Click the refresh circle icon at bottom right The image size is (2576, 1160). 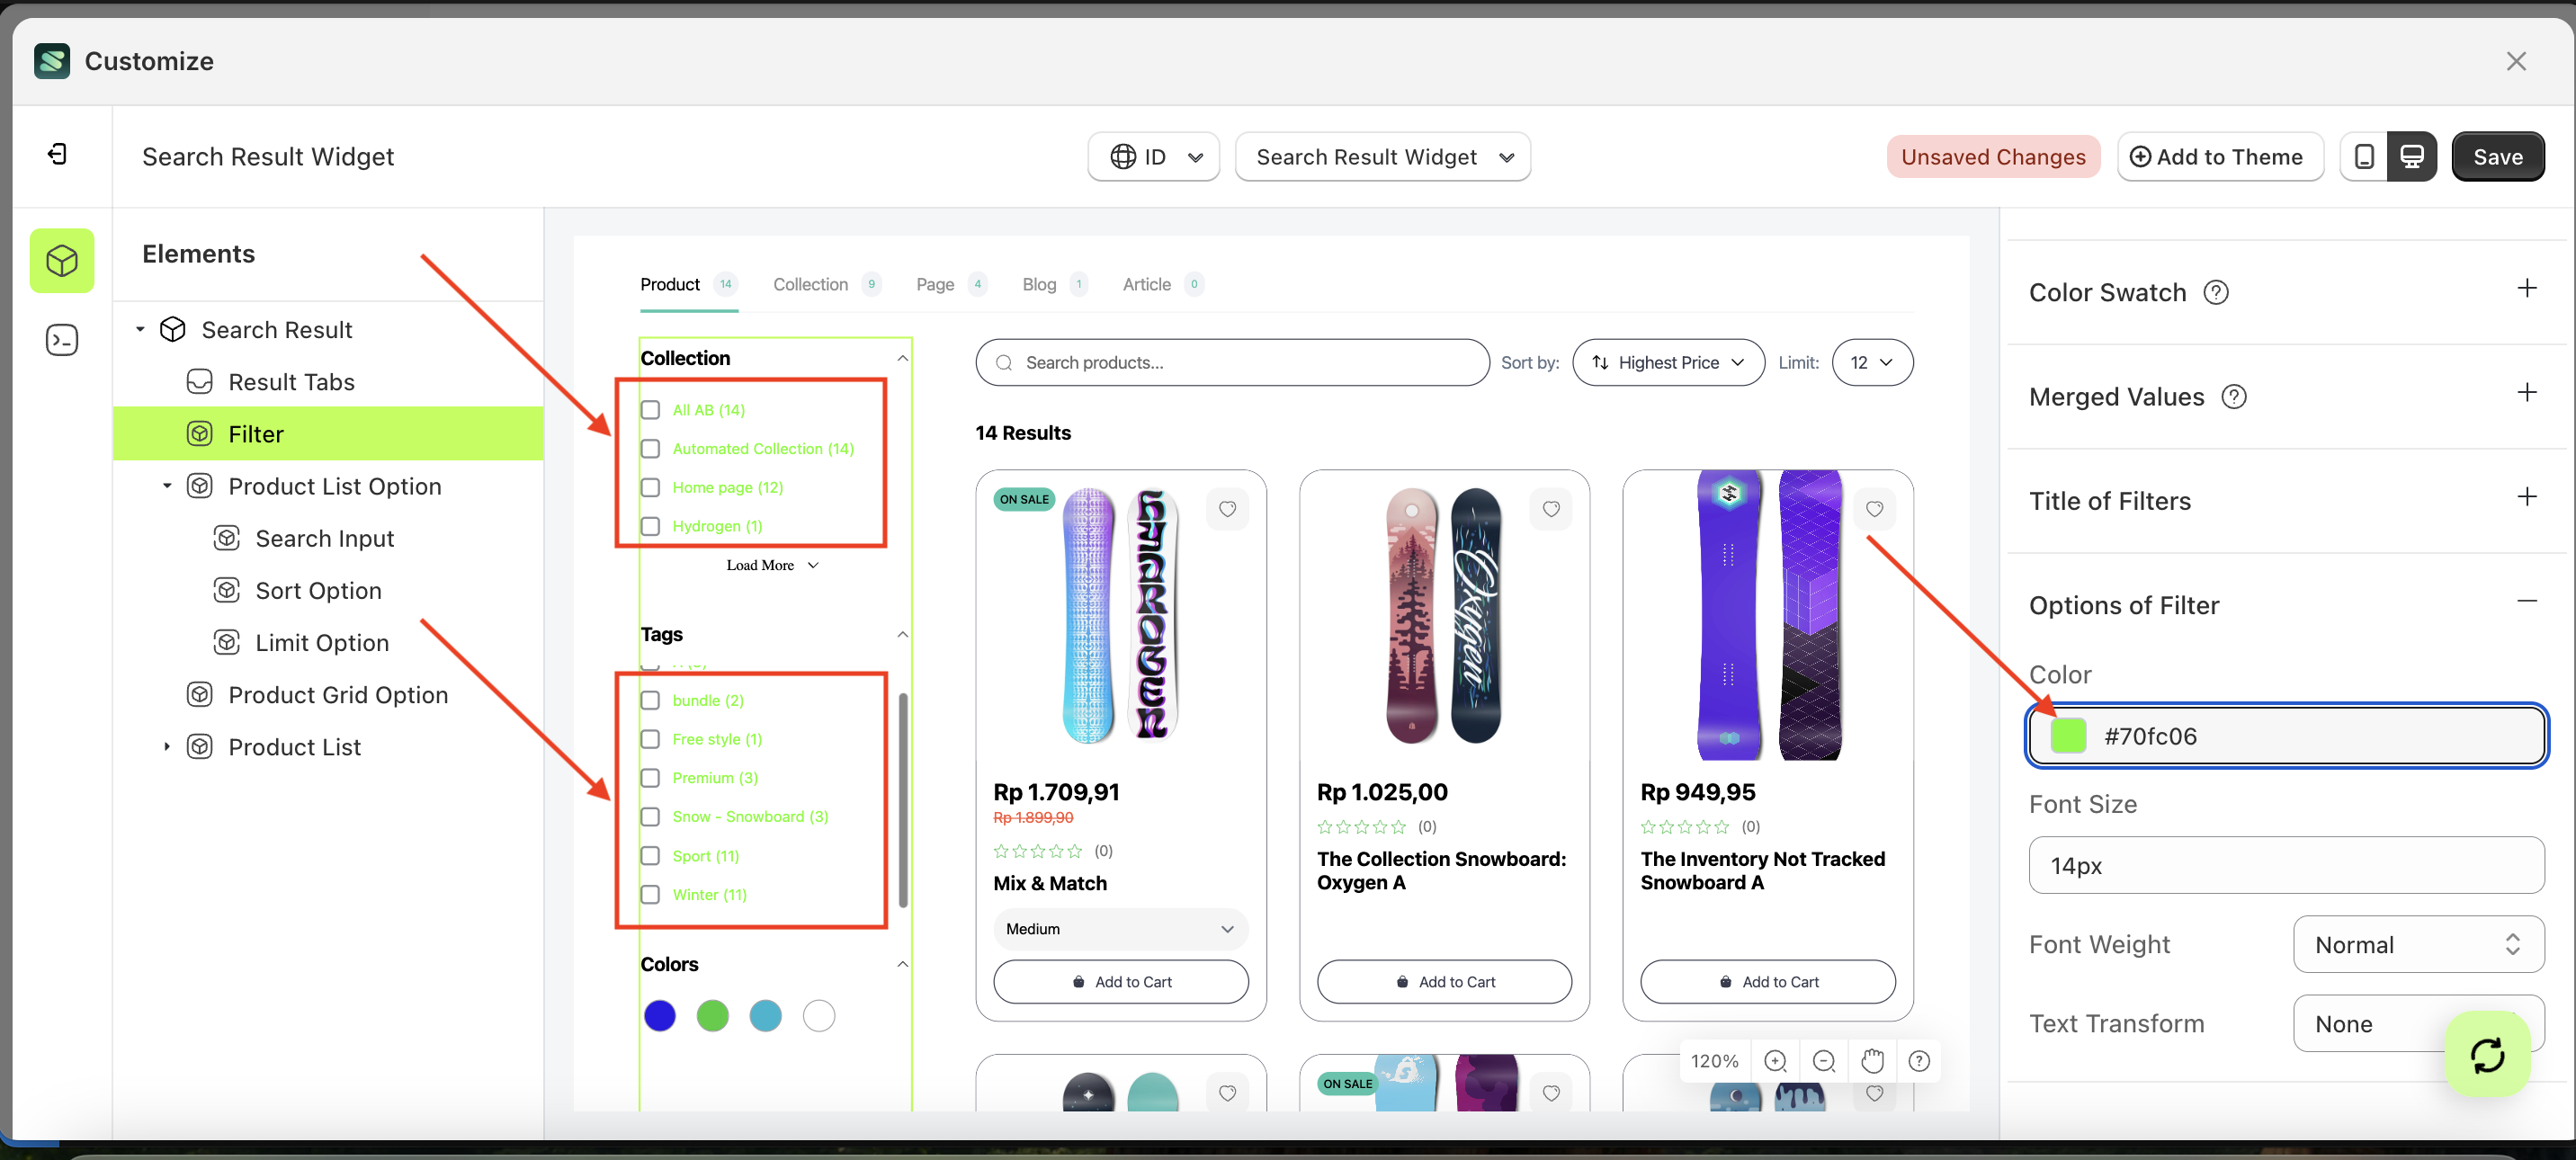point(2489,1055)
